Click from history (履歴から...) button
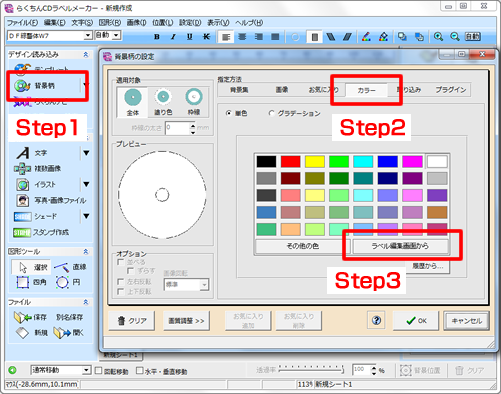501x394 pixels. point(428,266)
